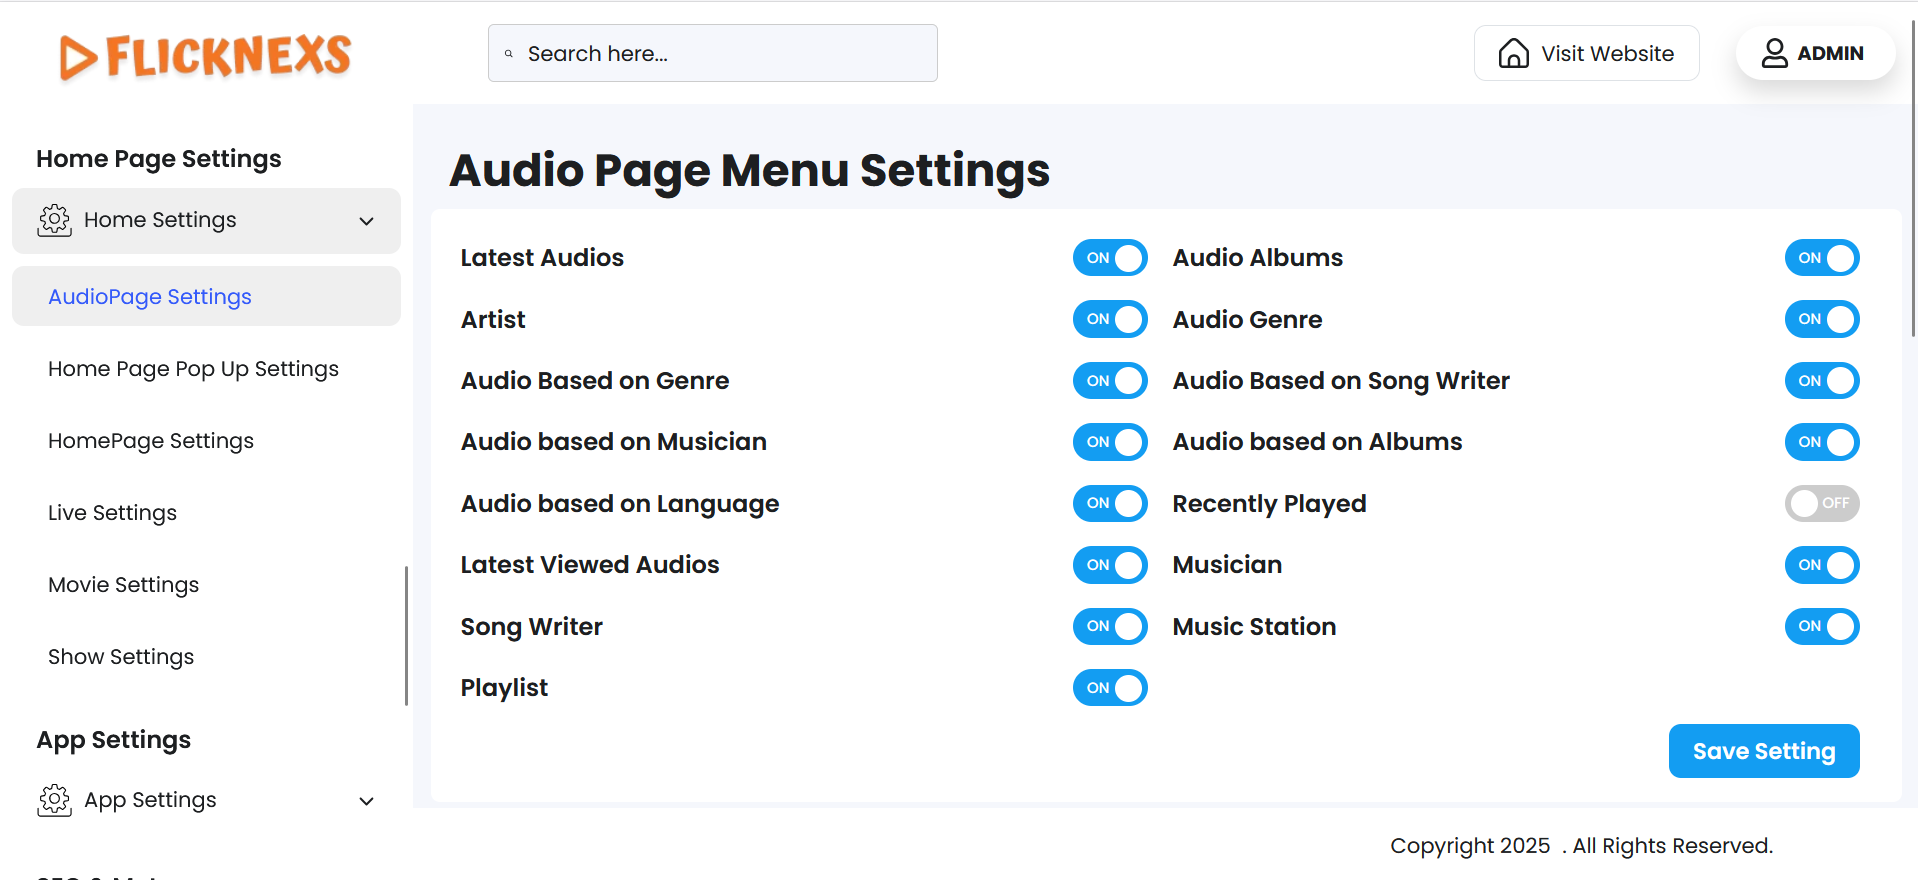Turn off Audio Genre switch

(x=1821, y=319)
